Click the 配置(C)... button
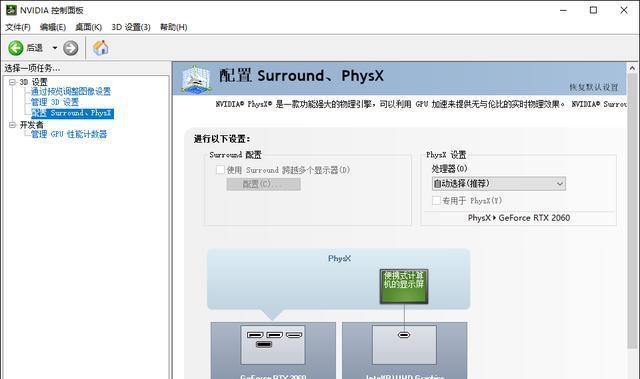 (x=264, y=184)
